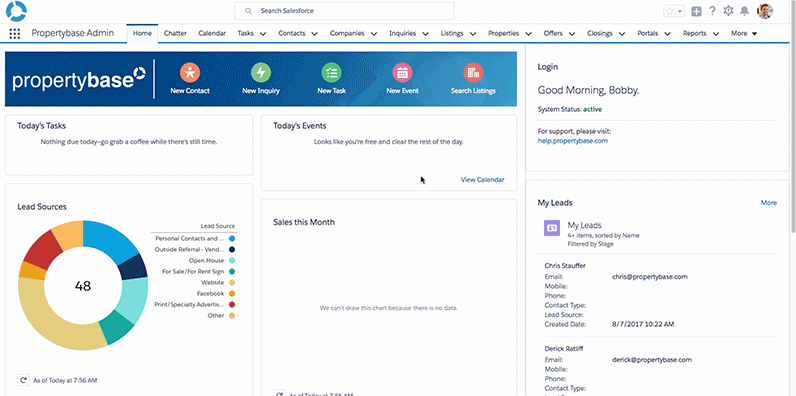This screenshot has width=796, height=396.
Task: Open the Chatter tab
Action: point(175,34)
